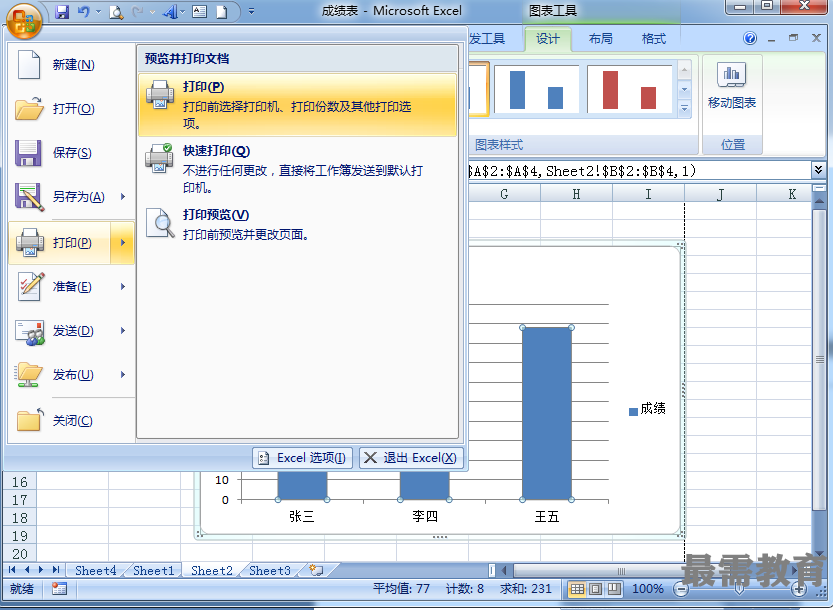
Task: Select 新建(N) in Office menu
Action: point(72,65)
